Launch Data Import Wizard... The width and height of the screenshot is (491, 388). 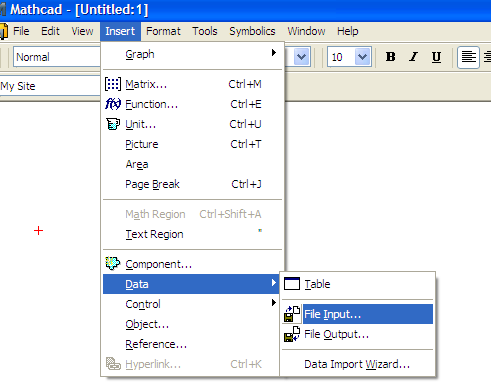[357, 364]
